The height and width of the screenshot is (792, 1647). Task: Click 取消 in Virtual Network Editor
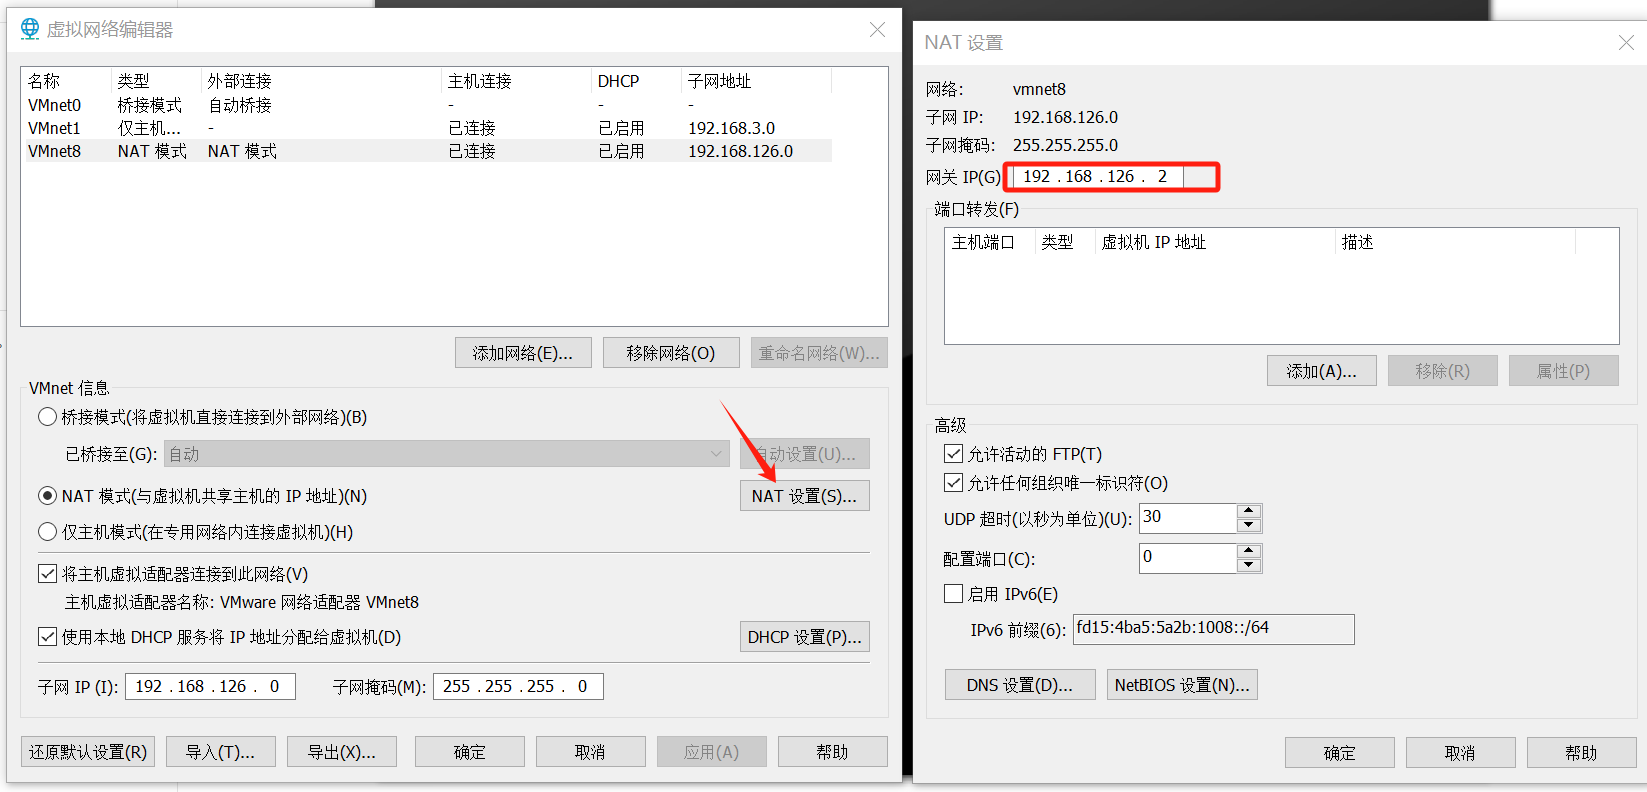pos(590,752)
